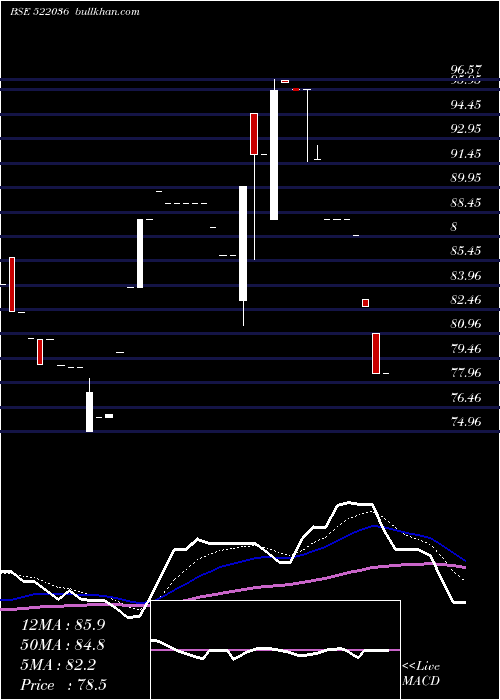Click the '<<Live MACD' label
The image size is (500, 700).
click(x=421, y=674)
